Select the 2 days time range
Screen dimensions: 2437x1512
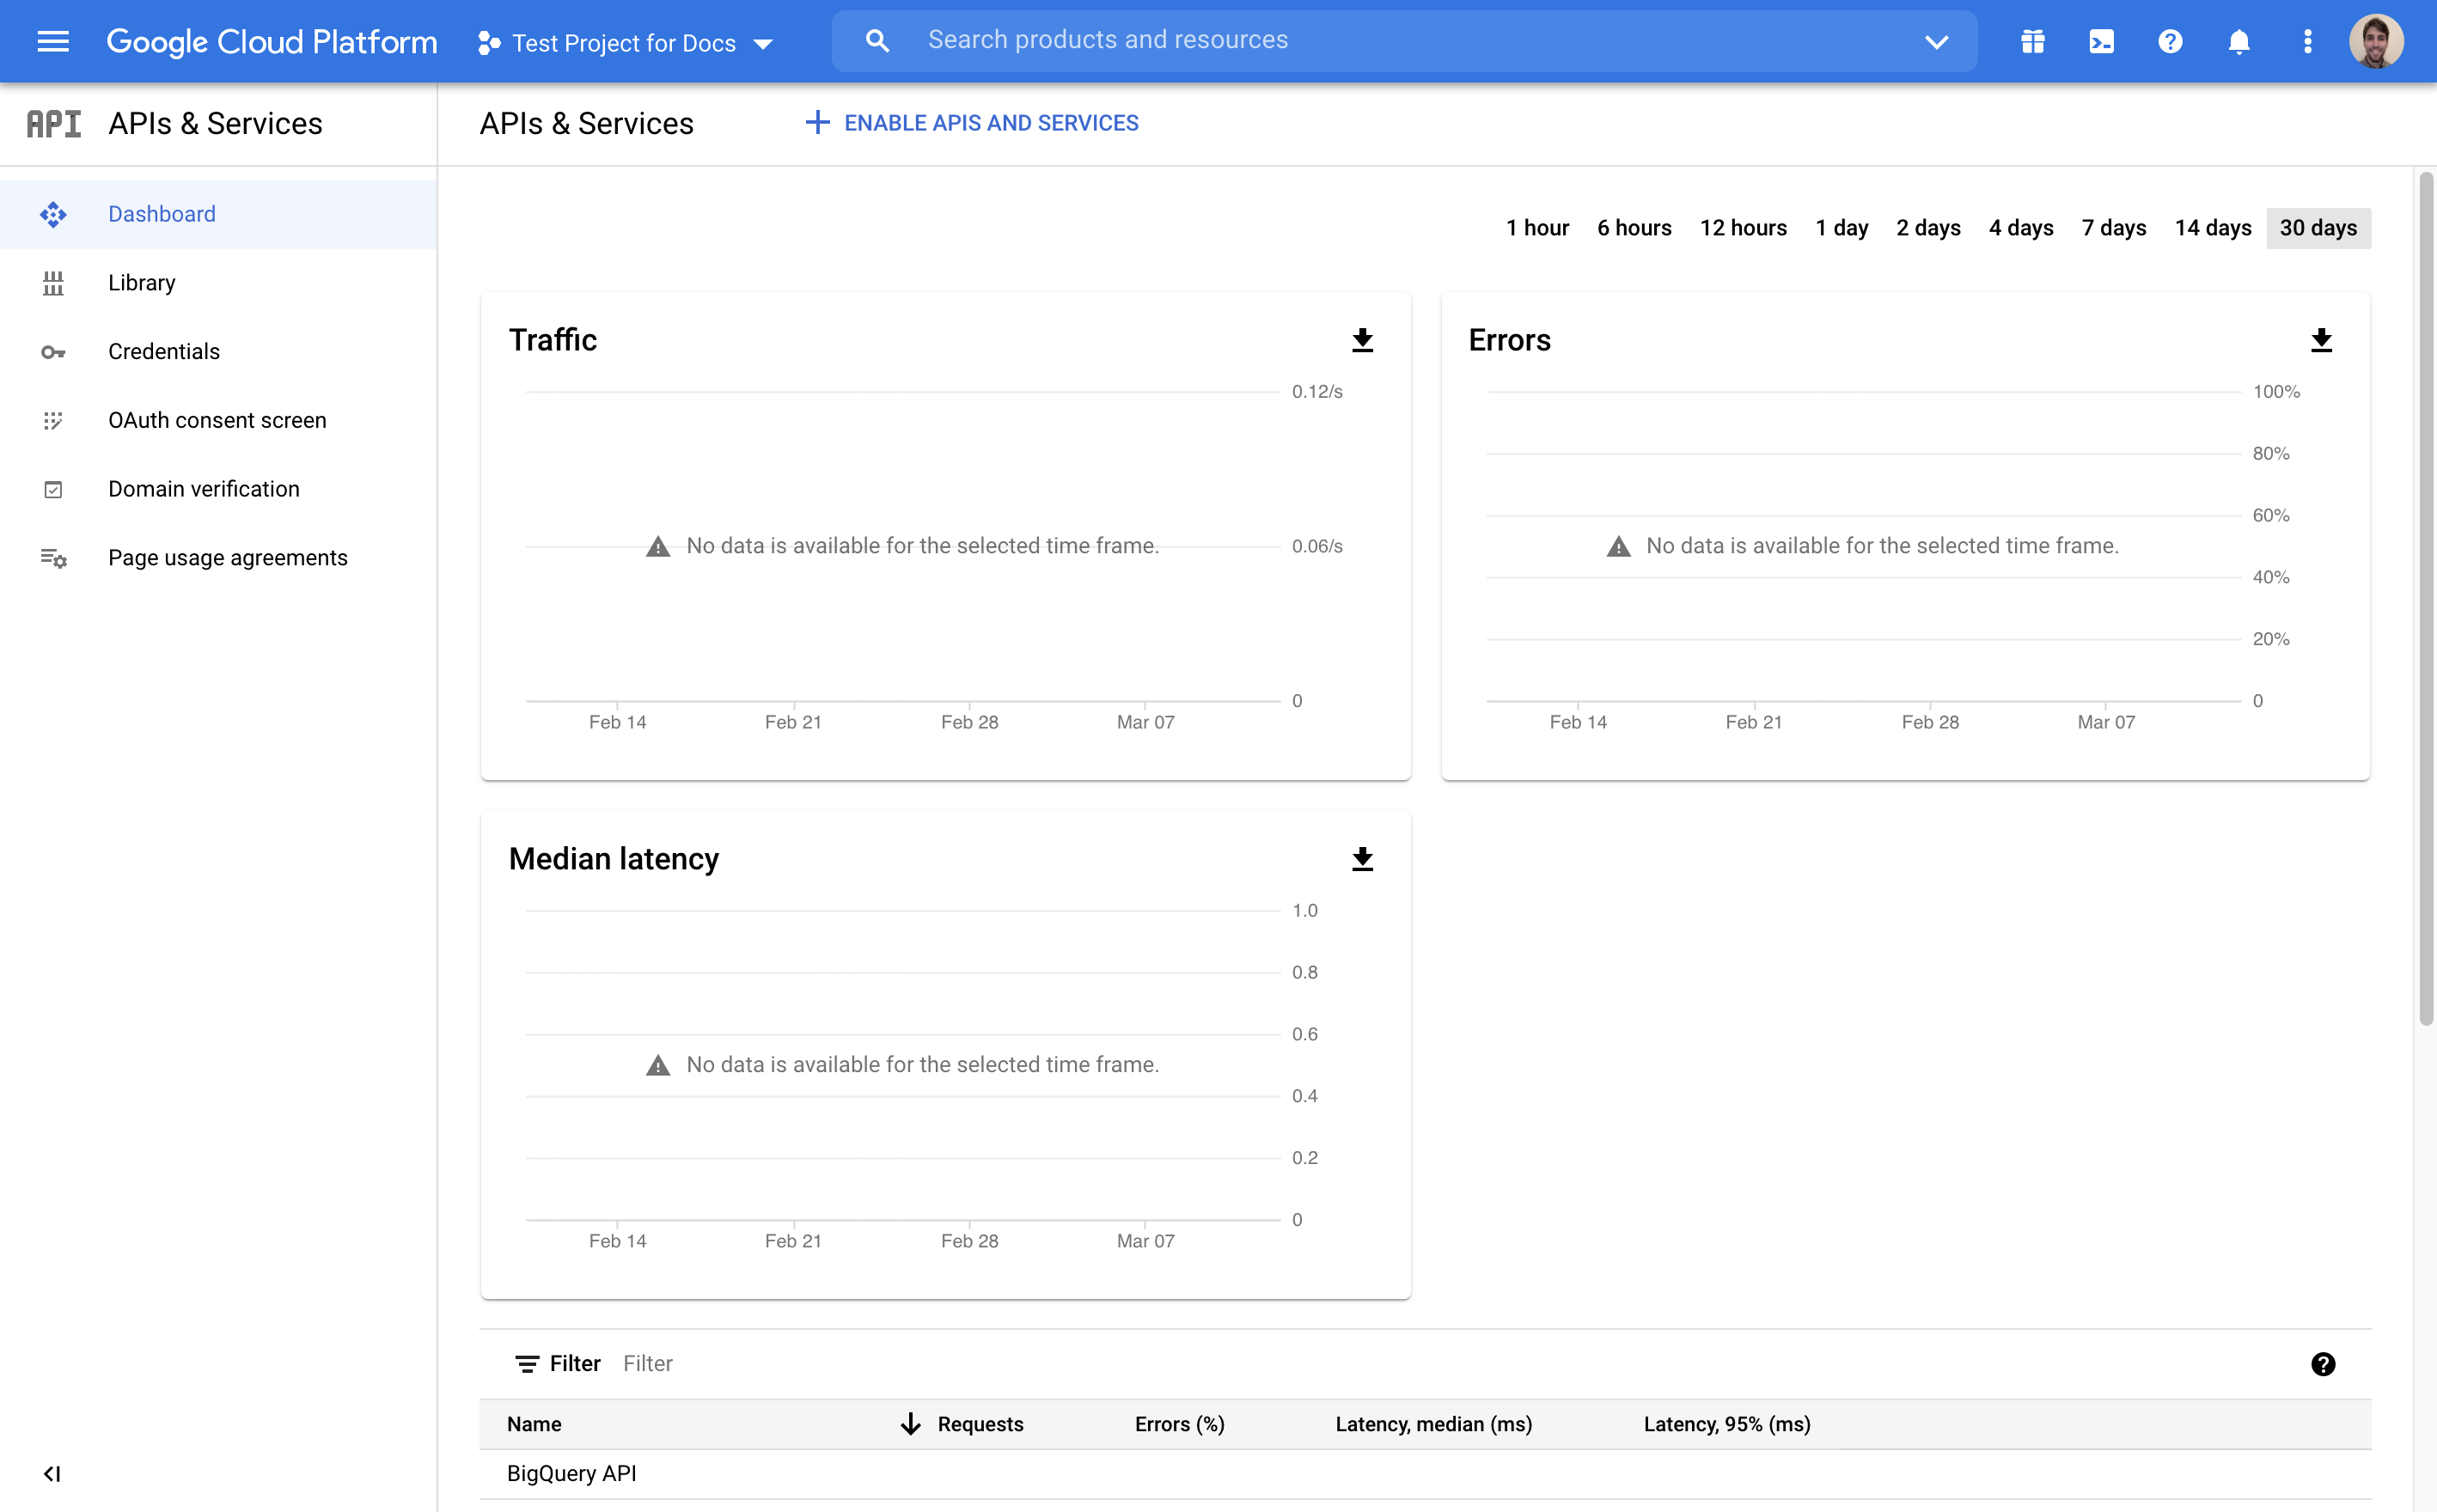coord(1928,228)
